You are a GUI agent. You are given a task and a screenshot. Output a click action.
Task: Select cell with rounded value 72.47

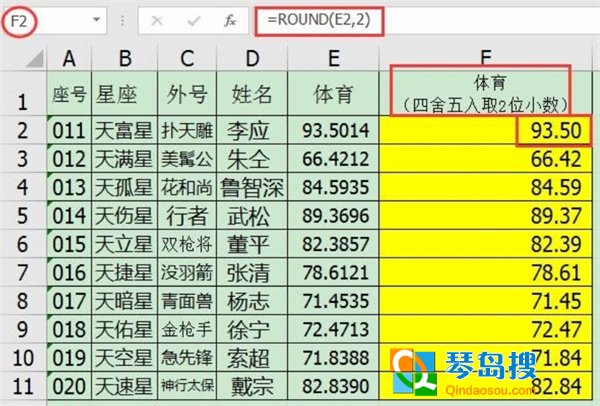coord(486,329)
